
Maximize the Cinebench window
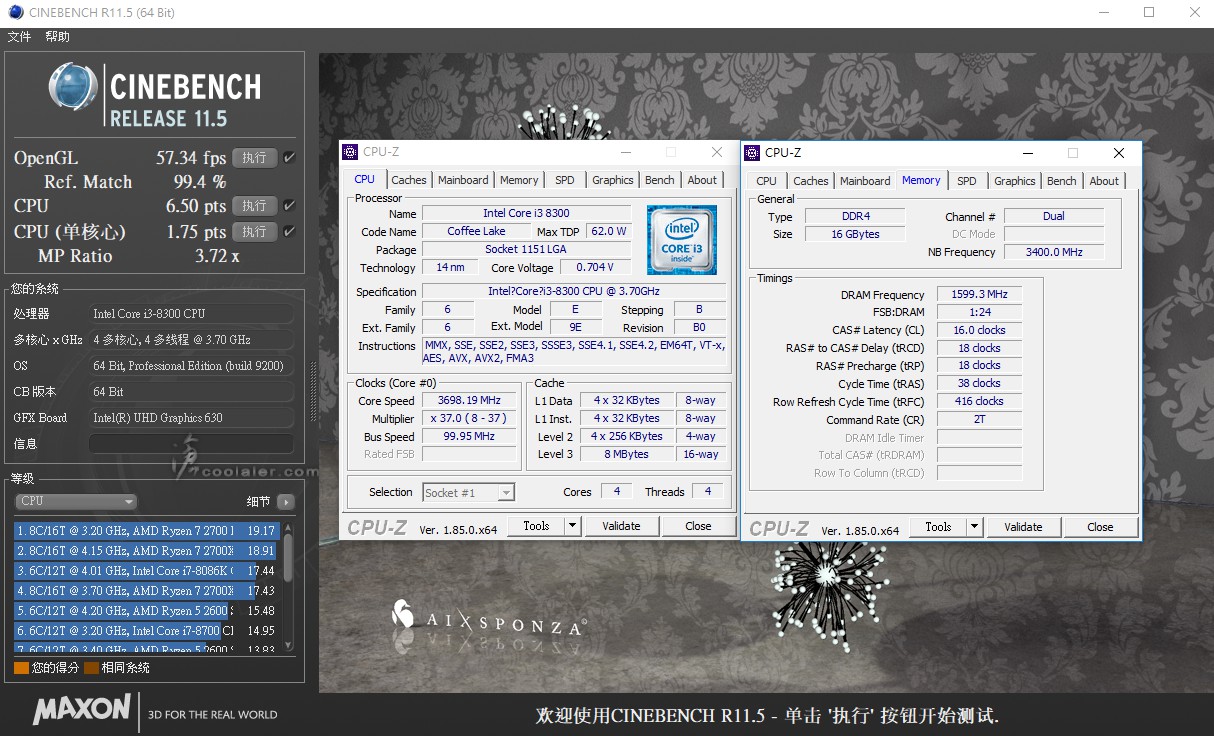(x=1149, y=12)
